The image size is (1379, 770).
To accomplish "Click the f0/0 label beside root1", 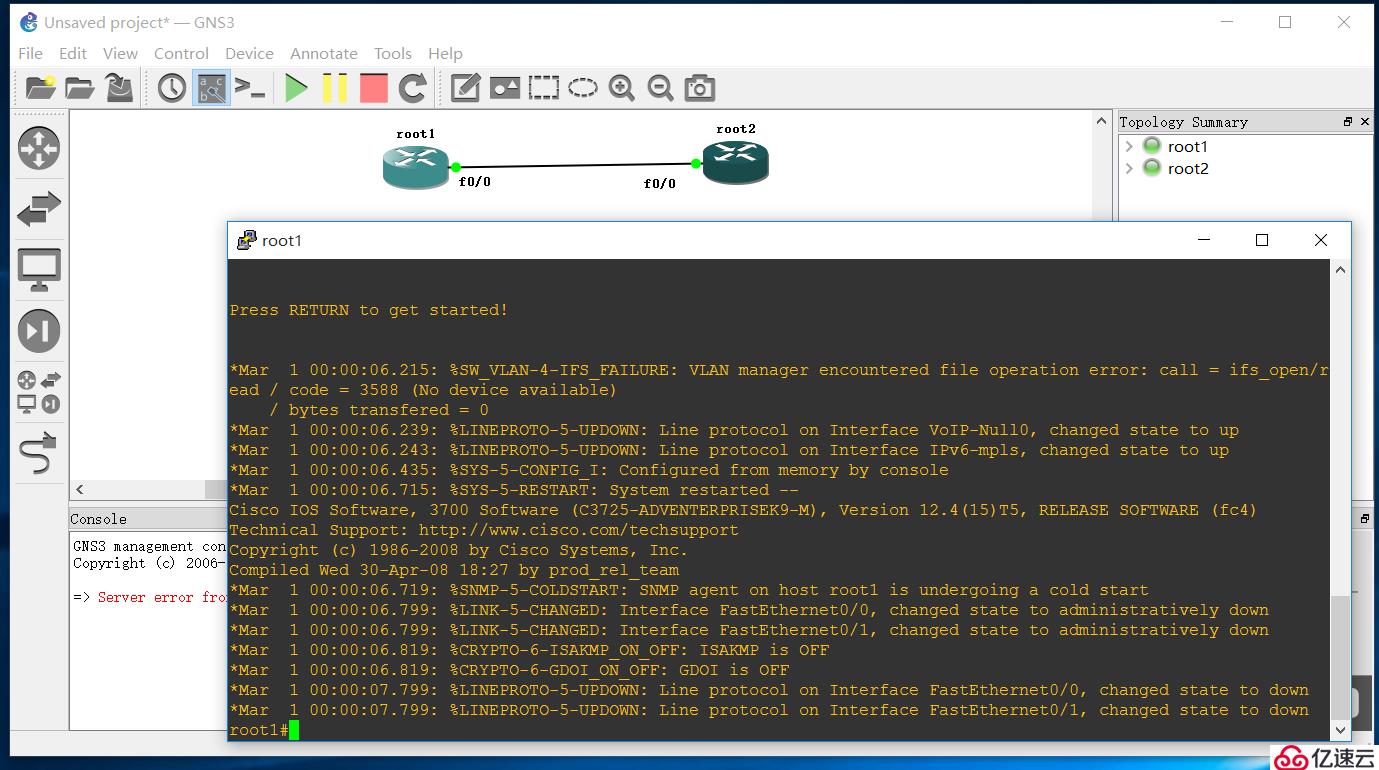I will (475, 182).
